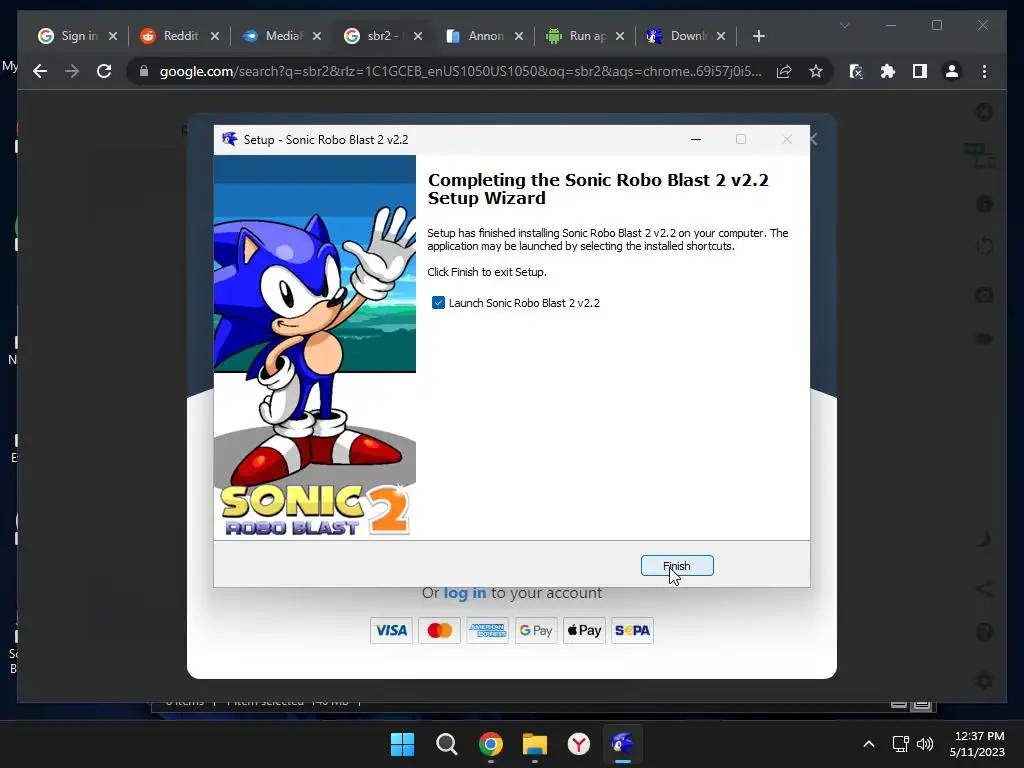Image resolution: width=1024 pixels, height=768 pixels.
Task: Open the Chrome profile menu
Action: click(952, 71)
